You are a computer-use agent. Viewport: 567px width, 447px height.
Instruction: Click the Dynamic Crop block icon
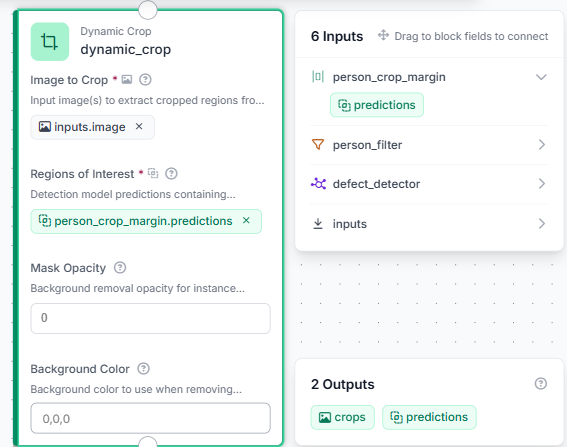pos(50,42)
